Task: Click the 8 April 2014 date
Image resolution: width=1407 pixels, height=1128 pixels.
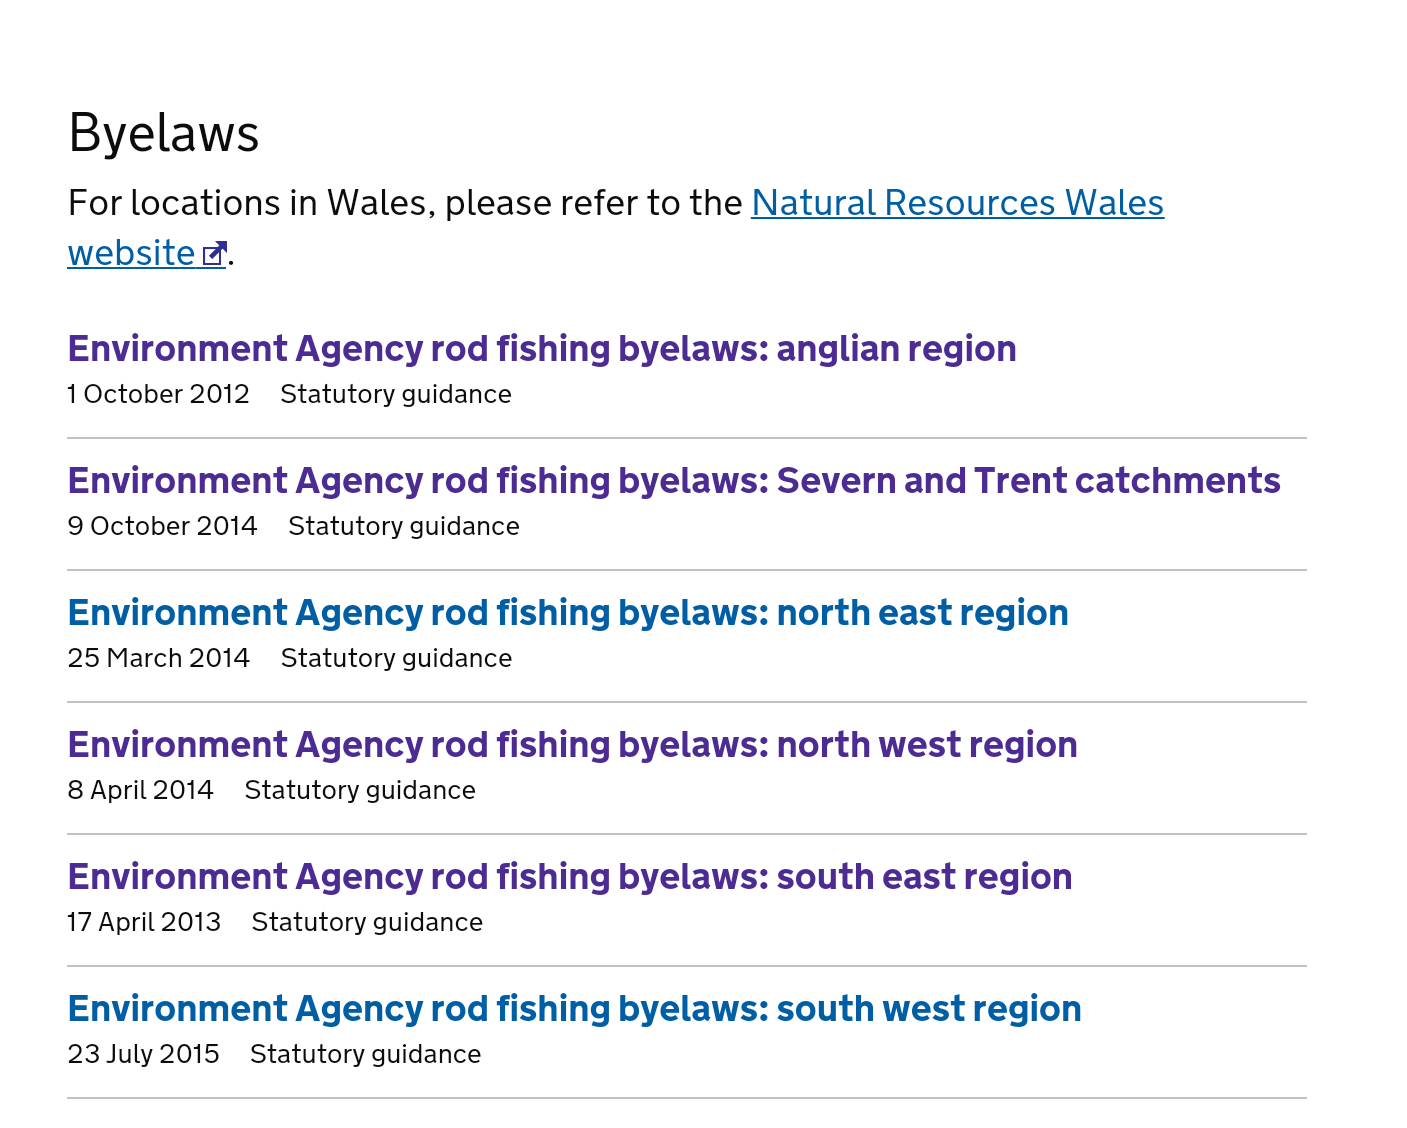Action: coord(140,791)
